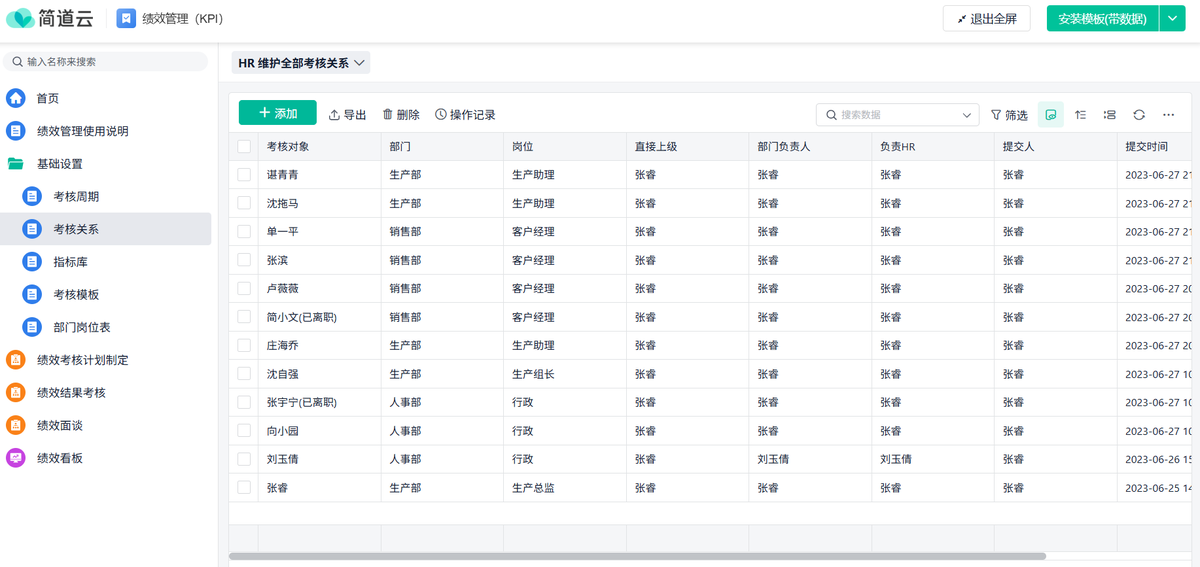The image size is (1200, 567).
Task: Open 指标库 in the sidebar
Action: point(68,262)
